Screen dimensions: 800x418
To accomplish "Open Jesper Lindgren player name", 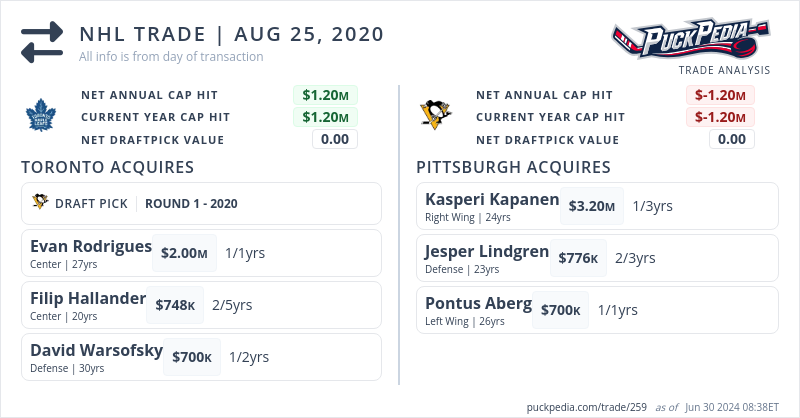I will (x=486, y=251).
